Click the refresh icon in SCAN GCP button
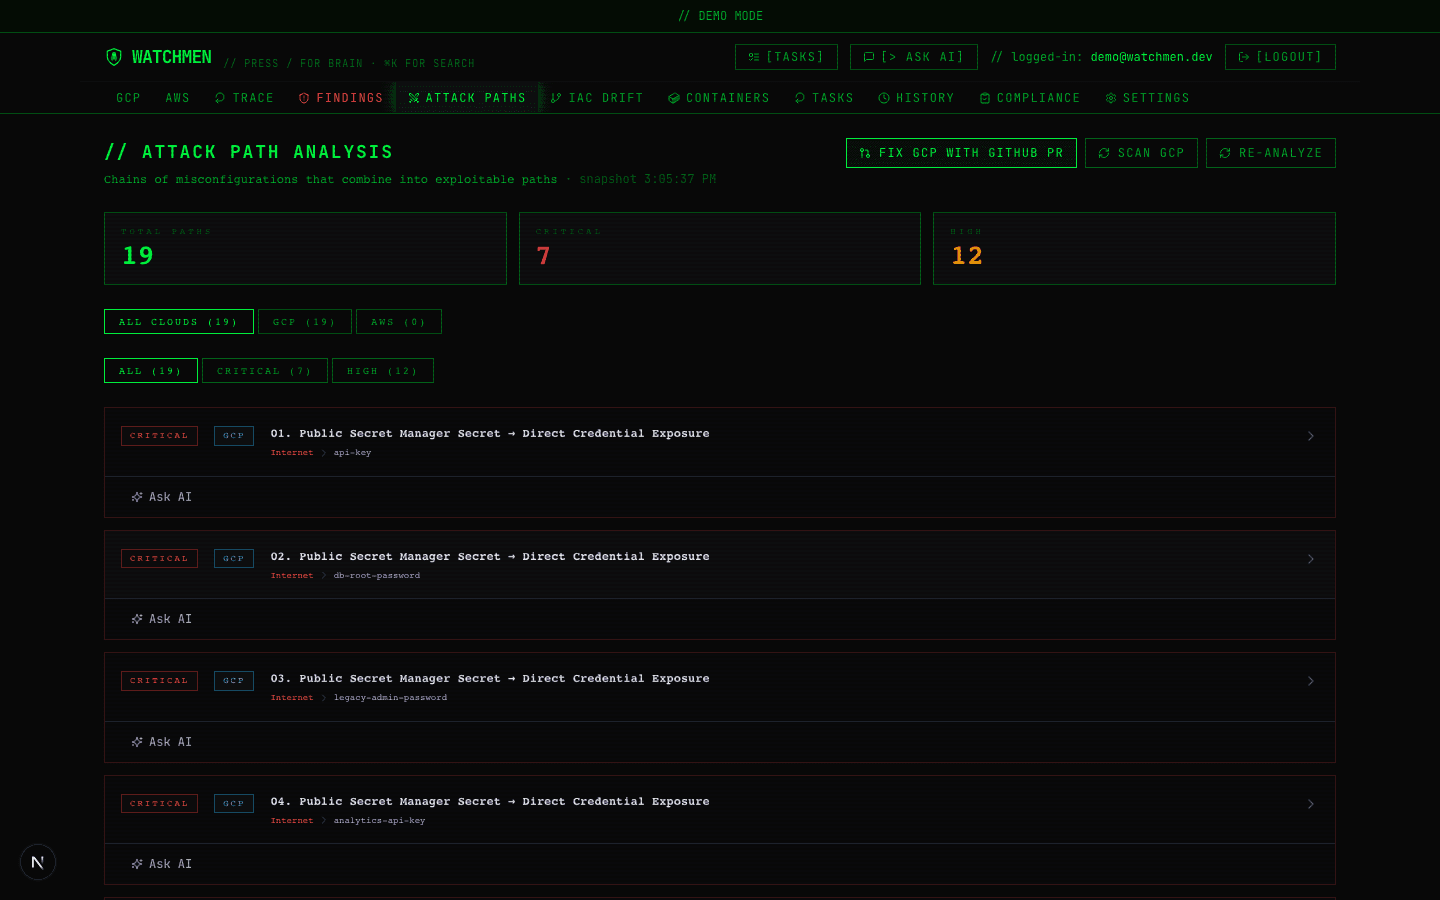Image resolution: width=1440 pixels, height=900 pixels. [x=1104, y=153]
